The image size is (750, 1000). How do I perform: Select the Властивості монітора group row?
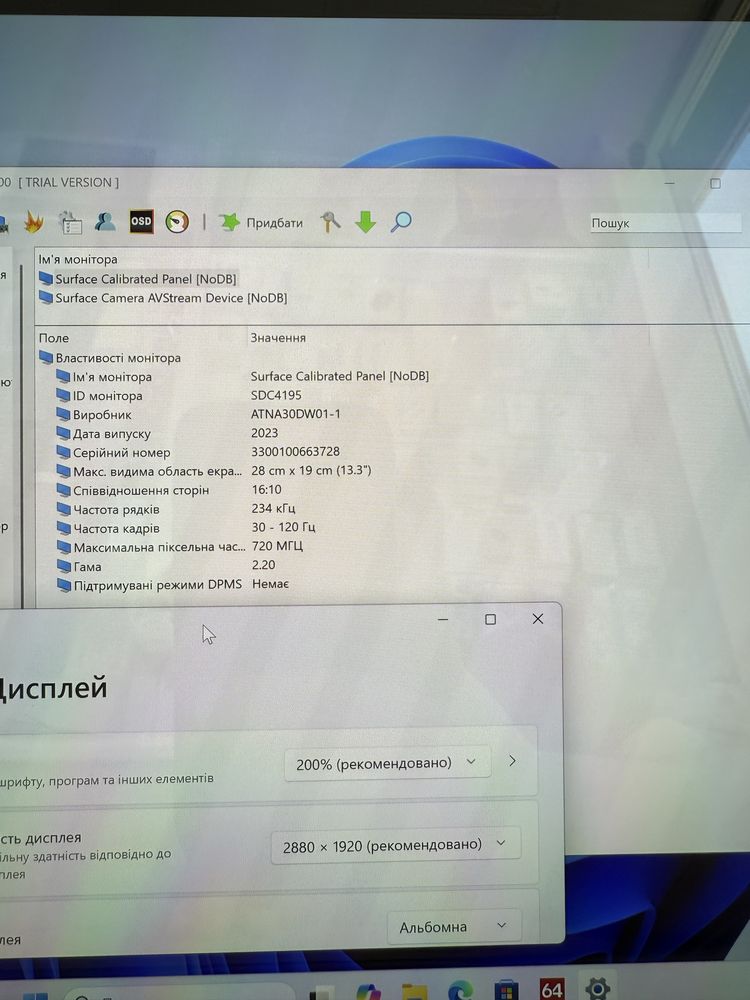coord(110,358)
